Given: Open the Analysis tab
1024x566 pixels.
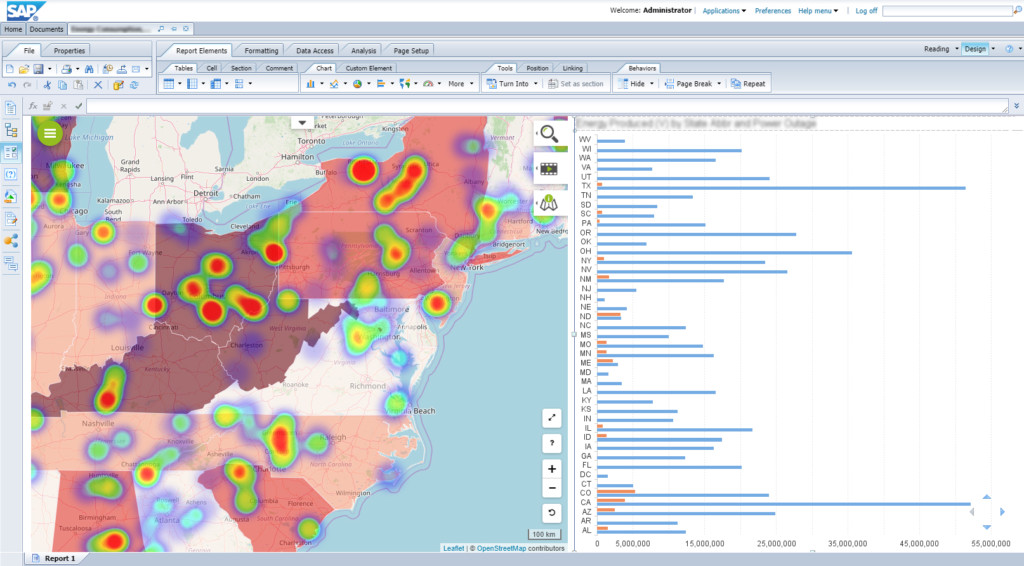Looking at the screenshot, I should point(363,50).
